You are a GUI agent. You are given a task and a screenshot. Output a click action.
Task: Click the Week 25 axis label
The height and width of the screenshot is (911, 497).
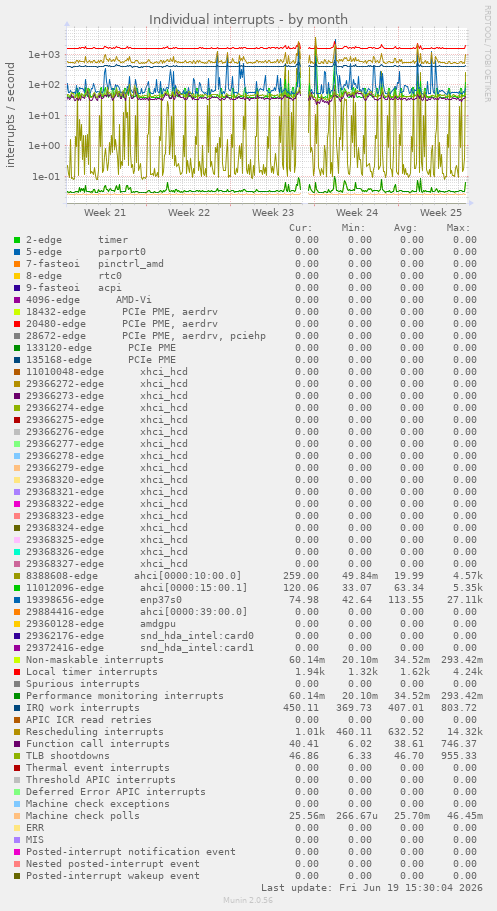point(441,213)
